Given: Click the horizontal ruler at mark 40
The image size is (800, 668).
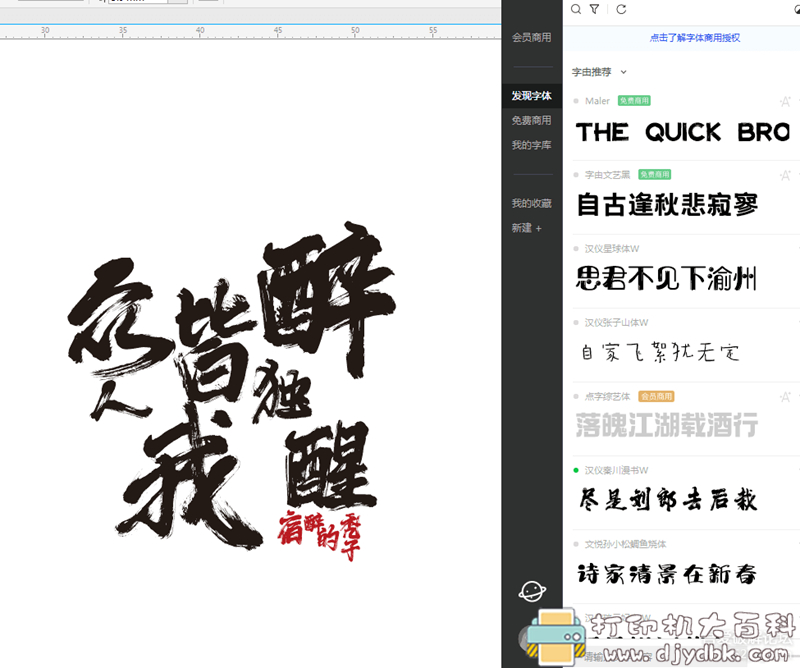Looking at the screenshot, I should click(x=200, y=31).
